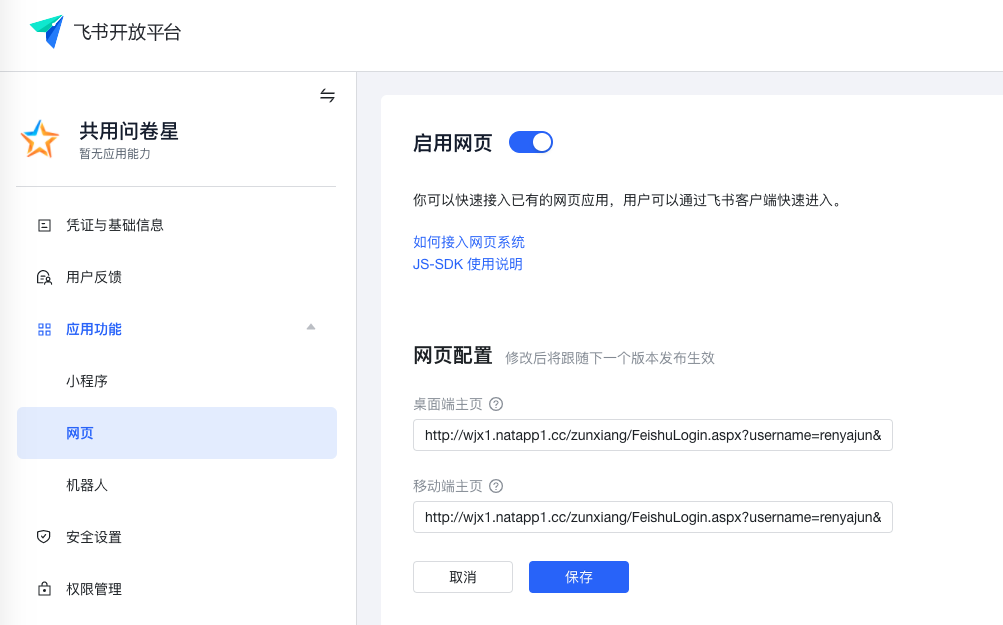Click the 用户反馈 headset icon
The width and height of the screenshot is (1003, 625).
pos(44,277)
